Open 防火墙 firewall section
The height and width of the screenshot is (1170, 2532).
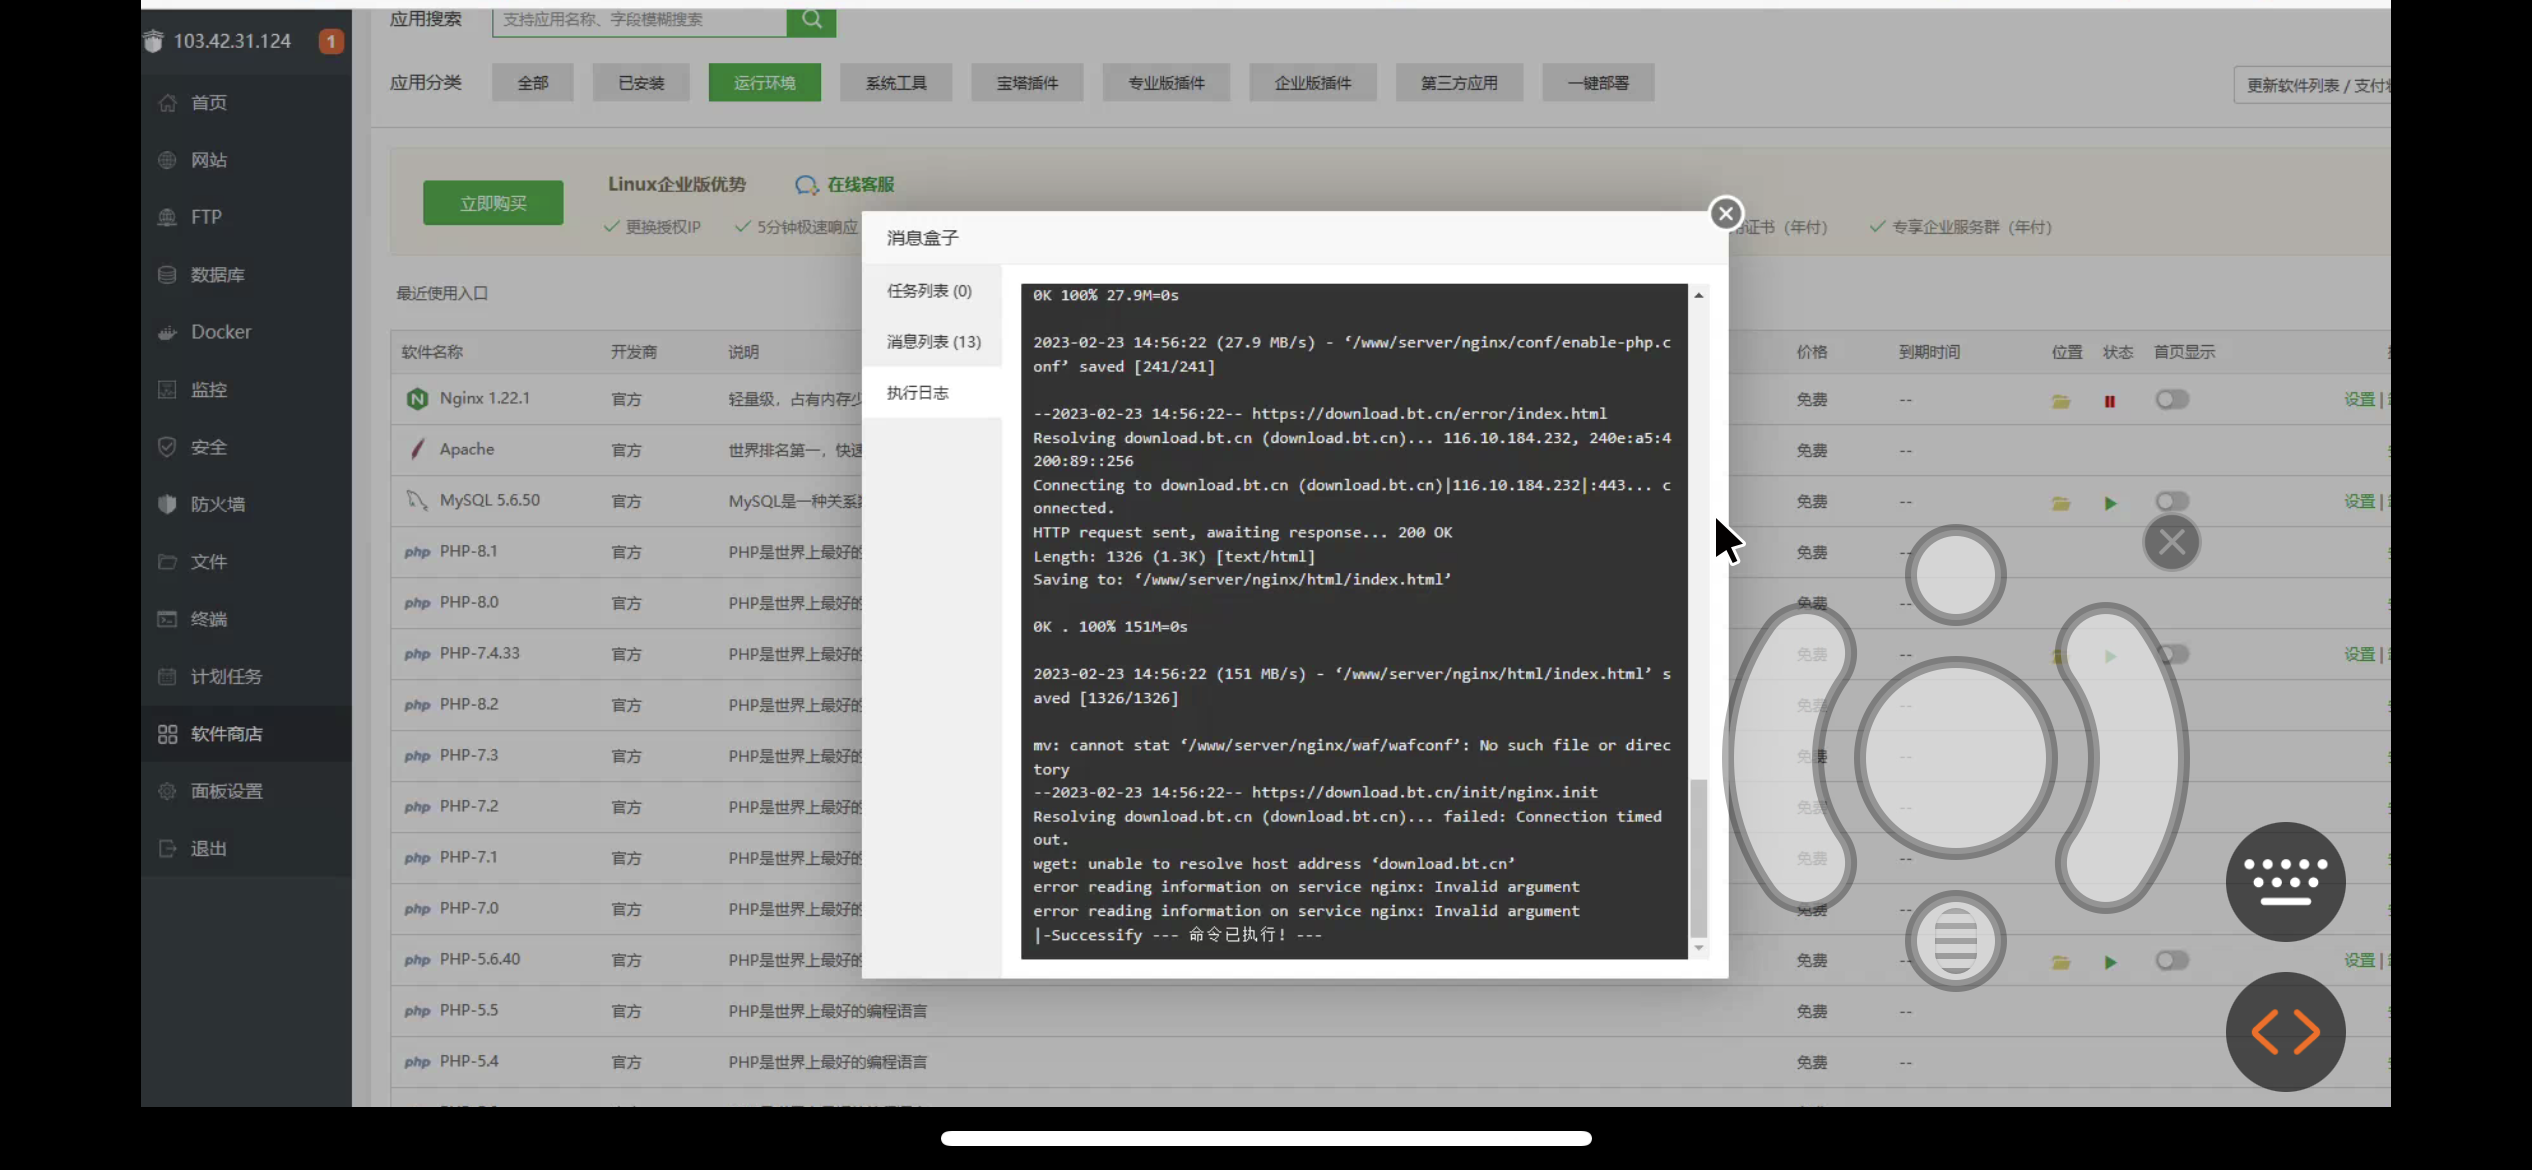245,504
